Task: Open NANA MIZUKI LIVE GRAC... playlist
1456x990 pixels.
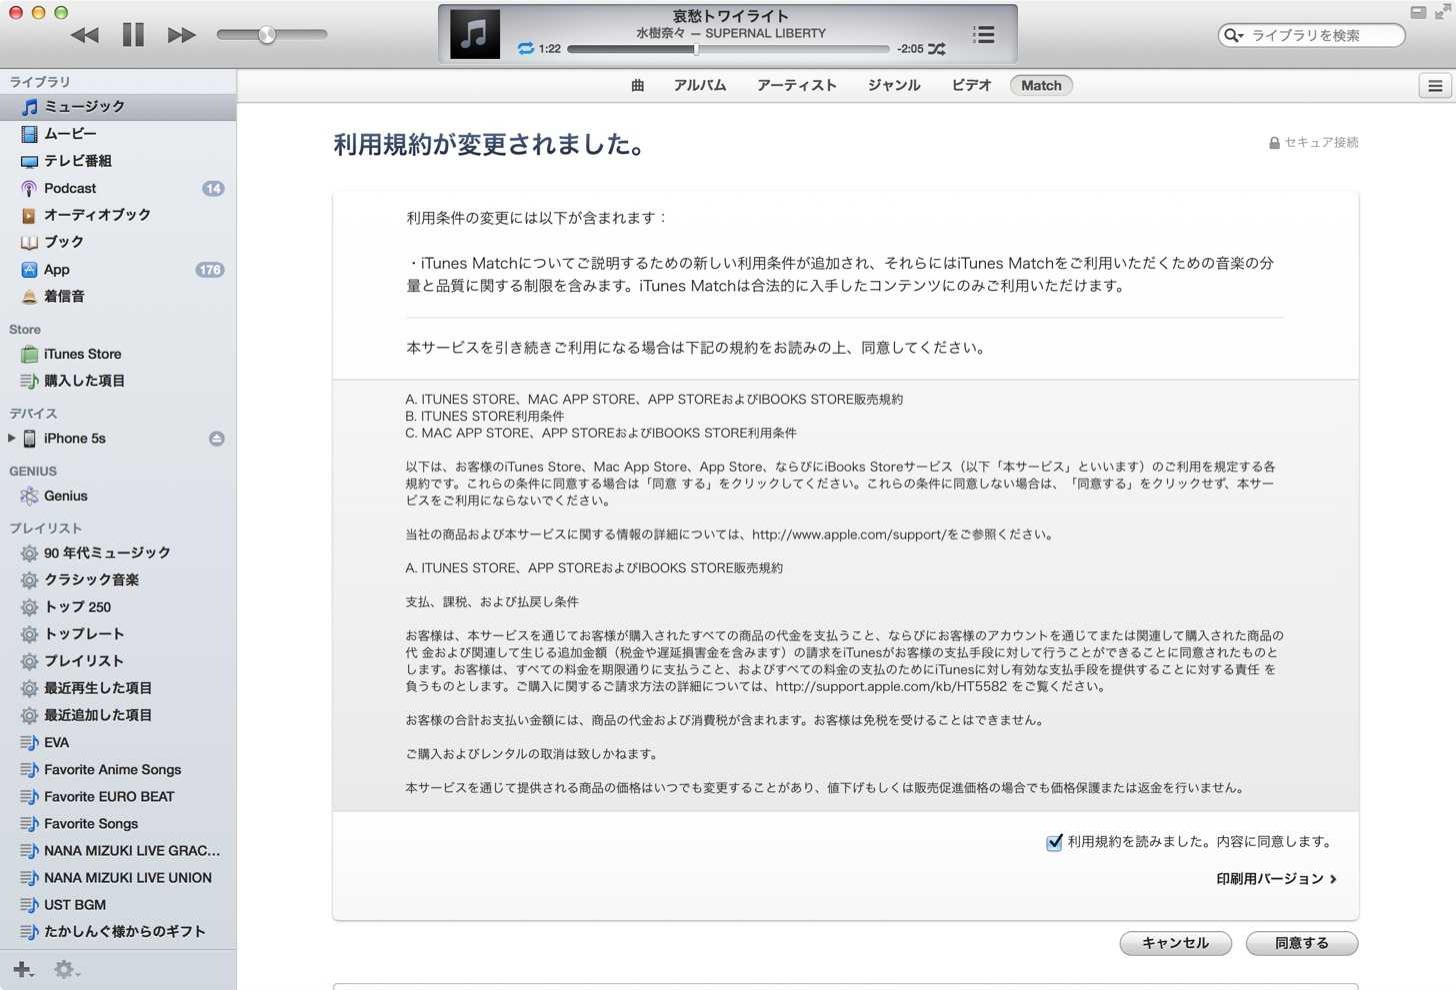Action: [118, 850]
